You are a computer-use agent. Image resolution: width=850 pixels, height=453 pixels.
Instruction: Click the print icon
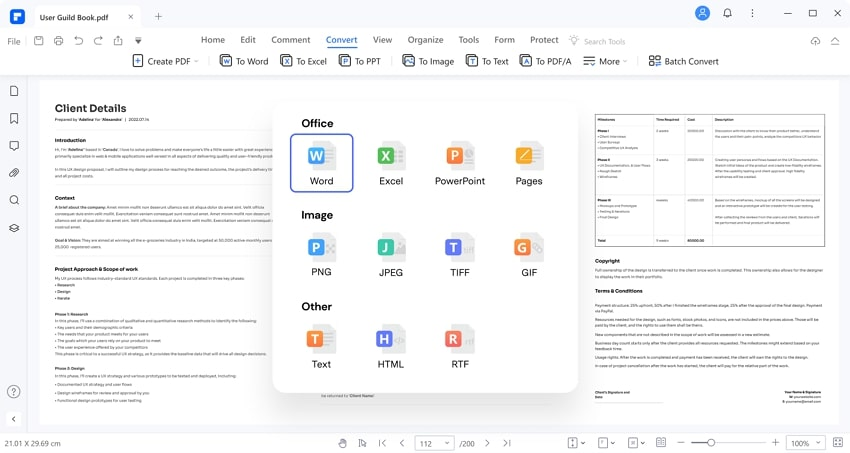tap(59, 41)
